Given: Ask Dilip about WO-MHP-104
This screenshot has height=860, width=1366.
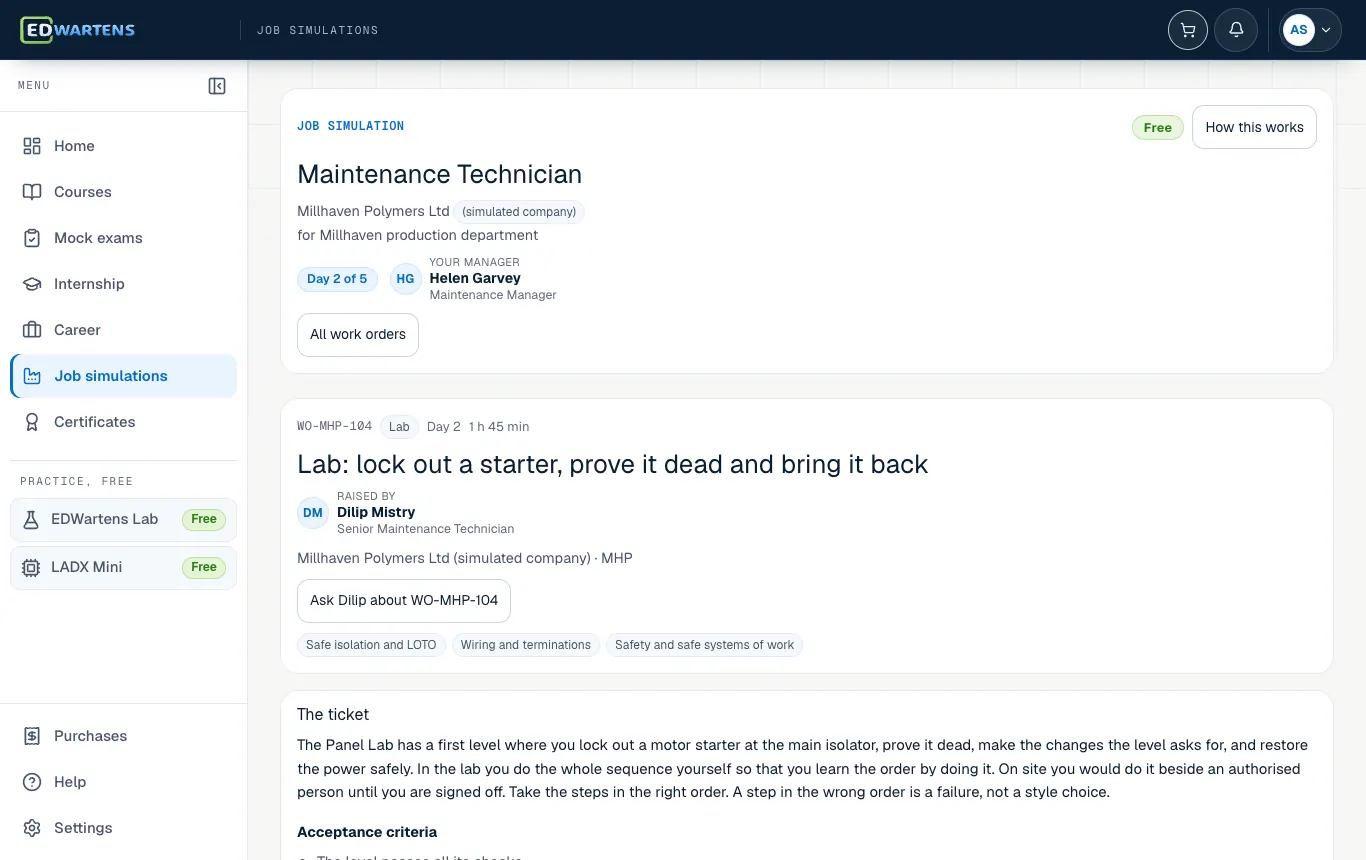Looking at the screenshot, I should click(404, 601).
